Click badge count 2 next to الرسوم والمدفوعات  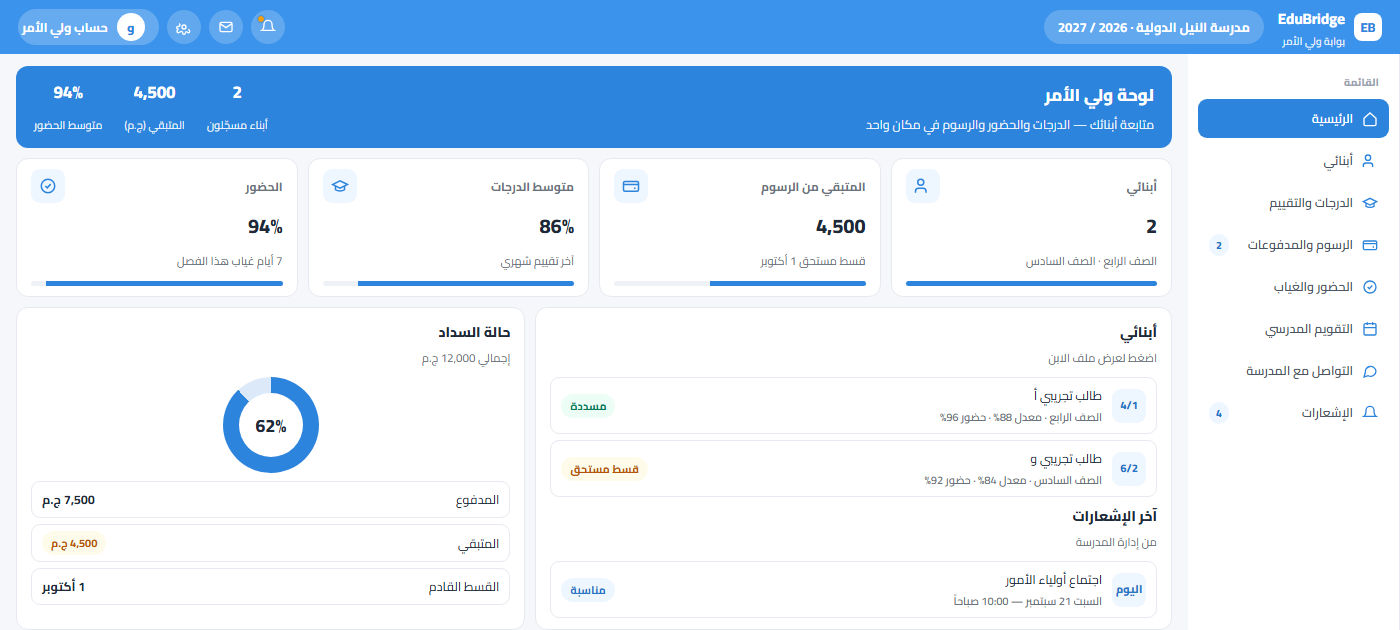(1218, 245)
